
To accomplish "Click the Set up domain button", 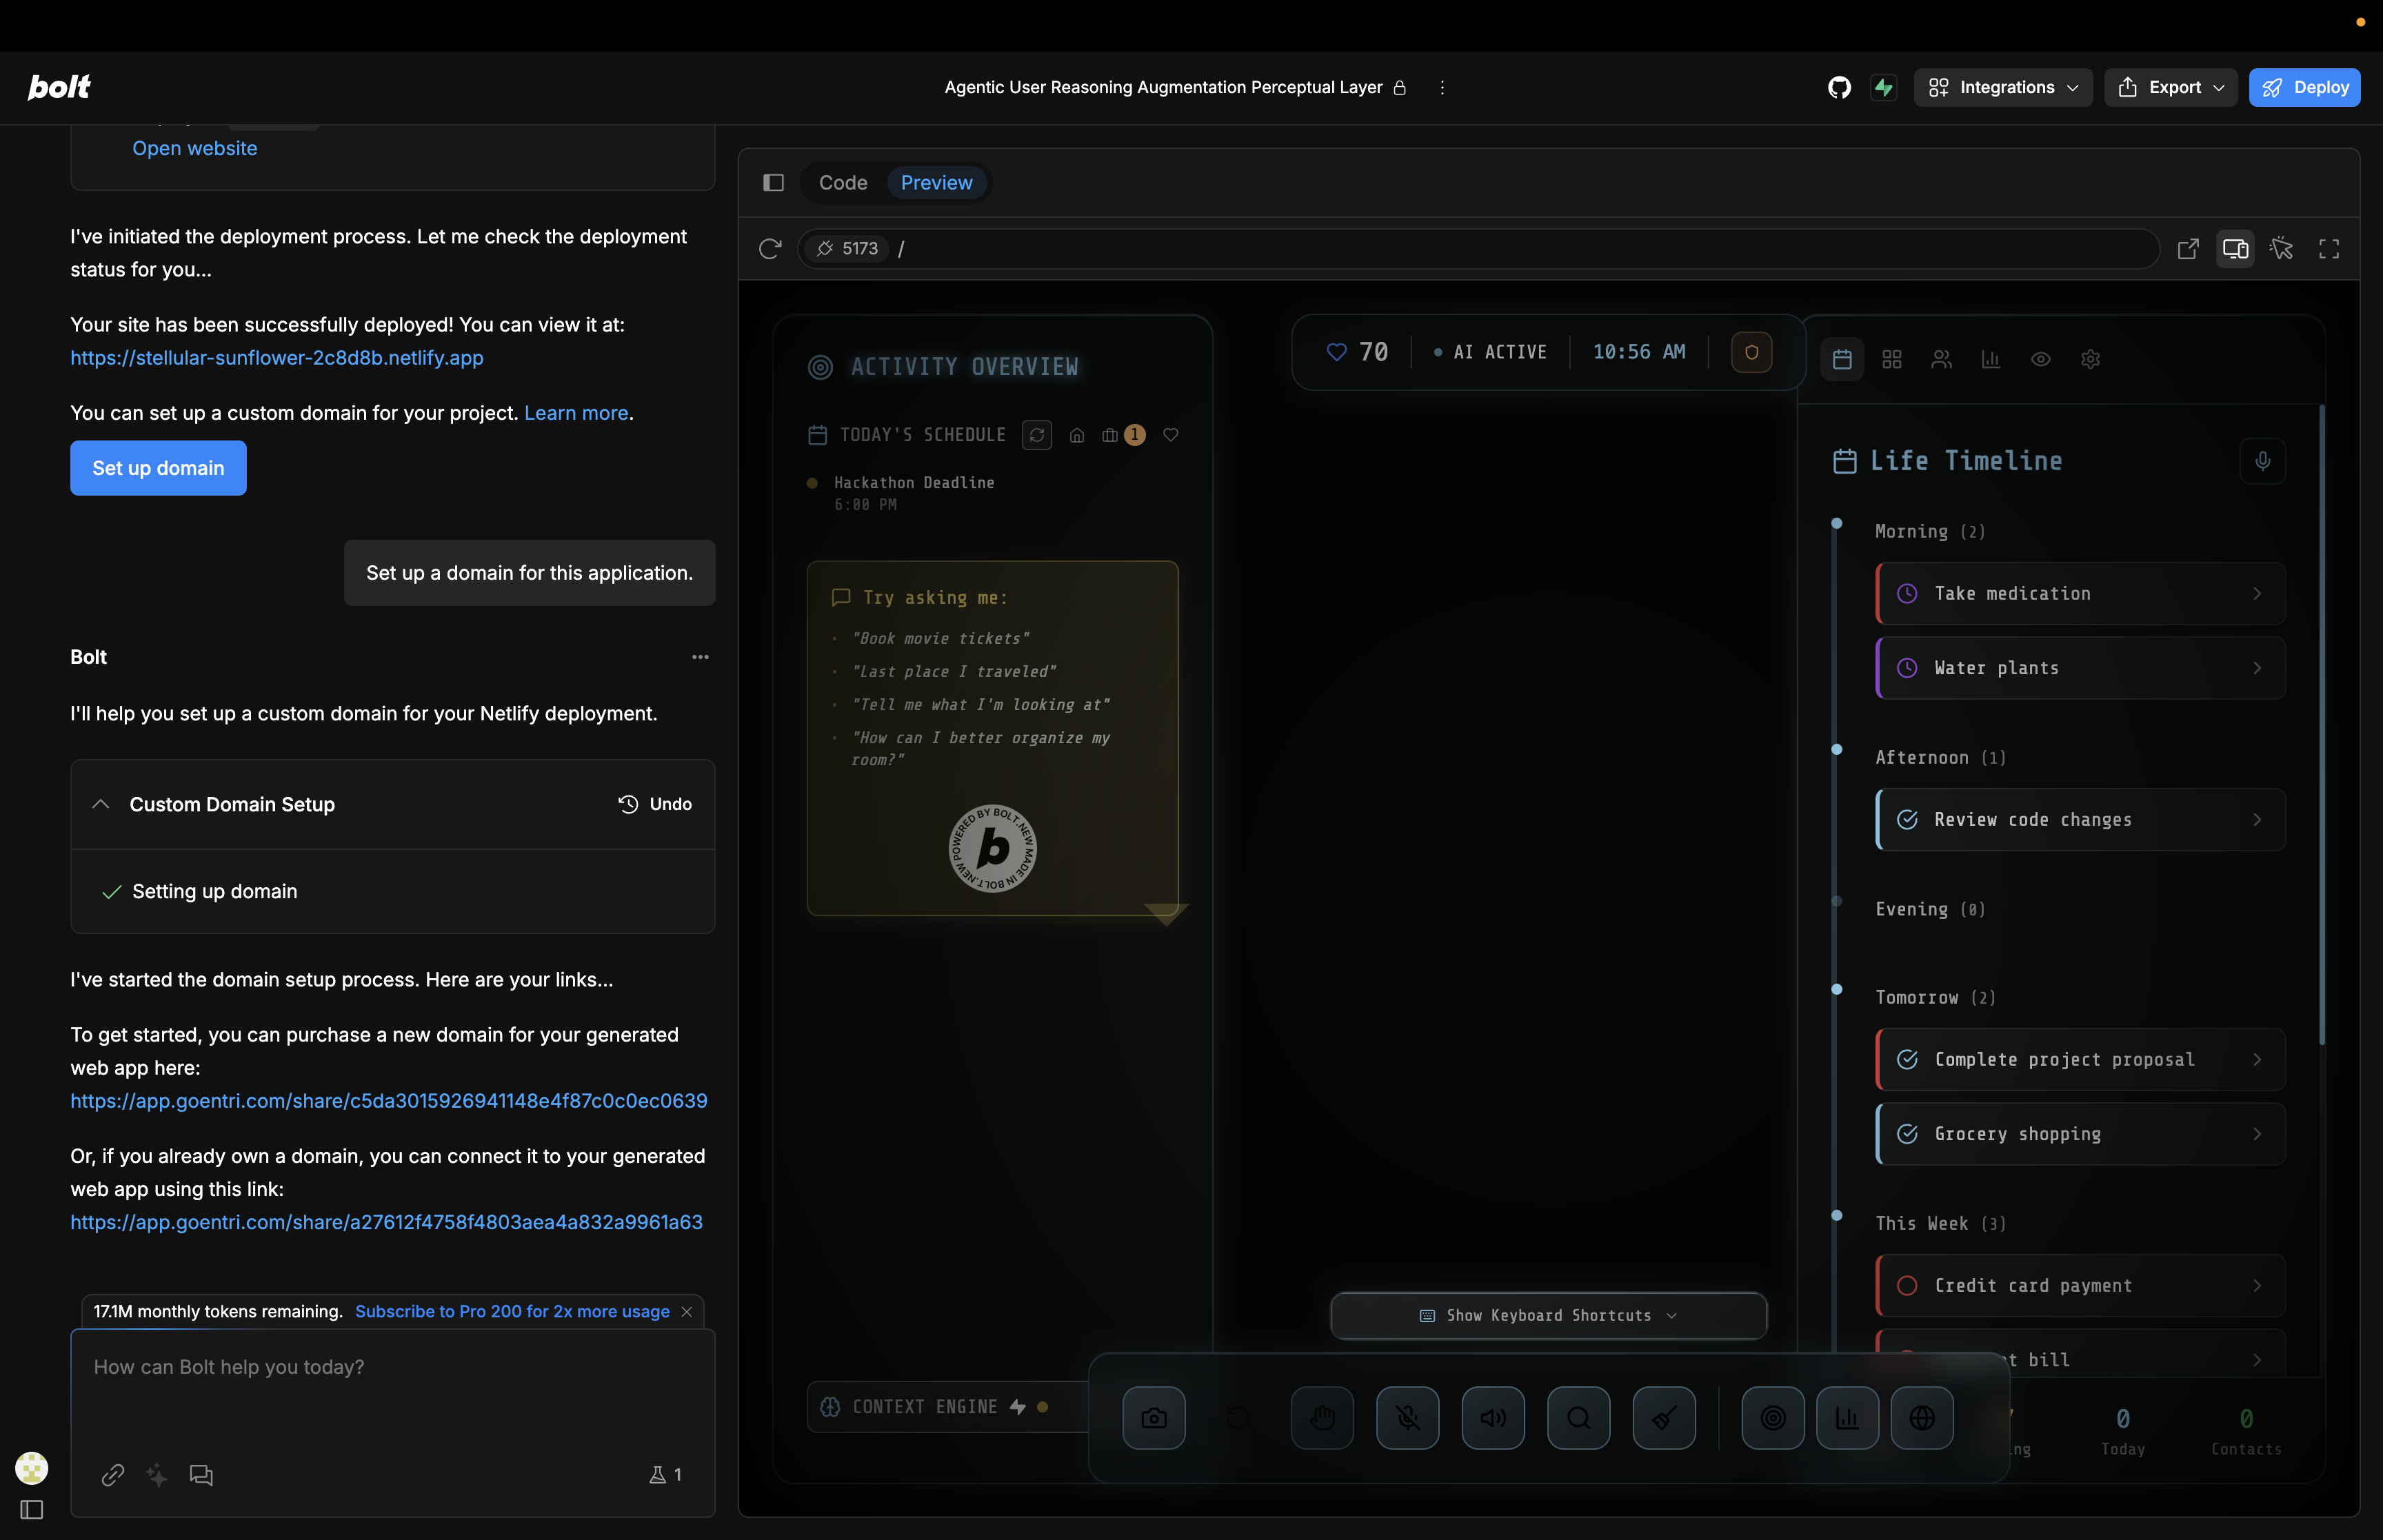I will (x=158, y=468).
